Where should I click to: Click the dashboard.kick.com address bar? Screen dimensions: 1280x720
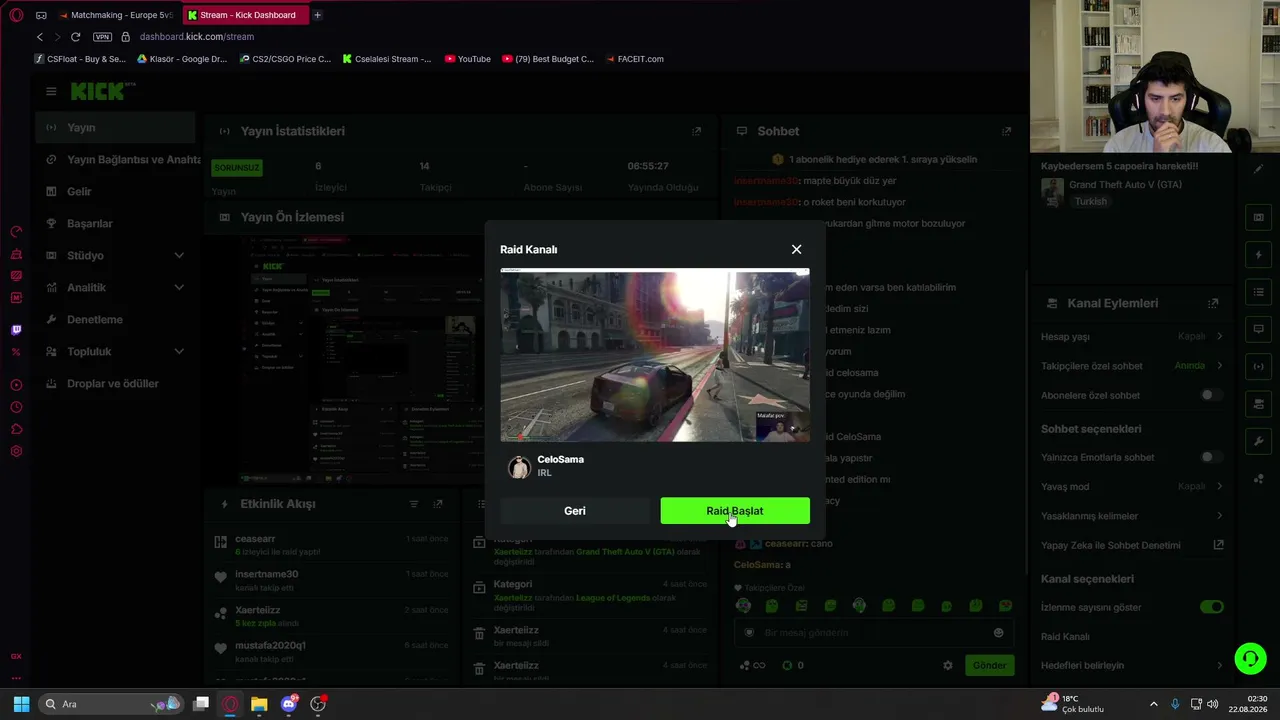[x=197, y=37]
